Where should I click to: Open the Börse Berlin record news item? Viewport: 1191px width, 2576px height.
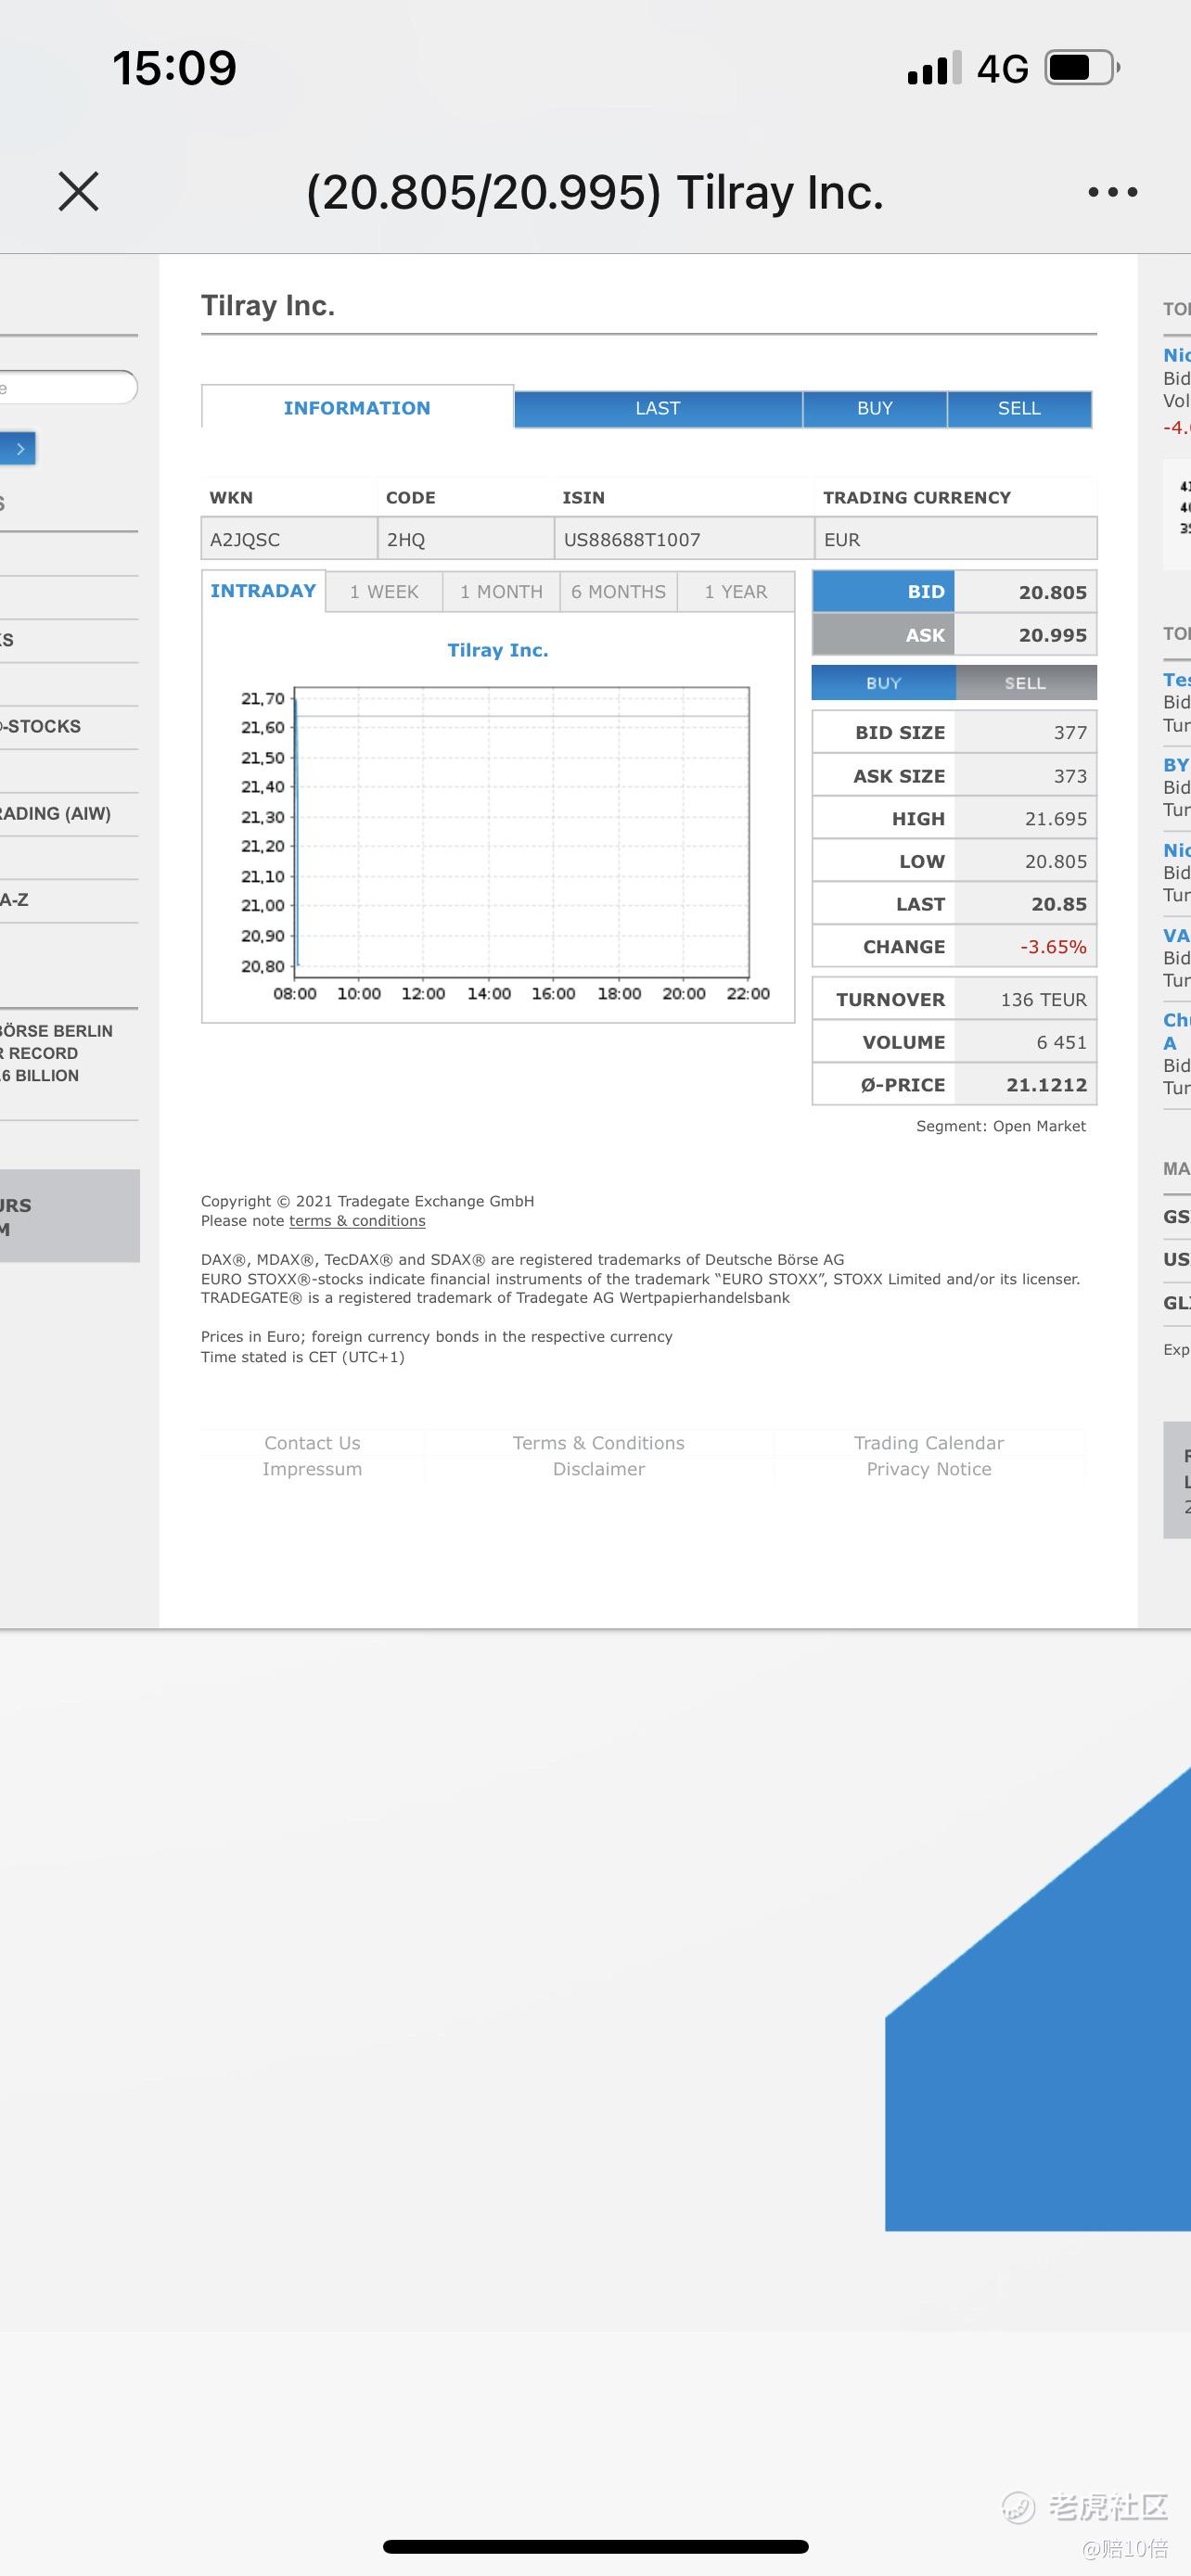tap(56, 1053)
